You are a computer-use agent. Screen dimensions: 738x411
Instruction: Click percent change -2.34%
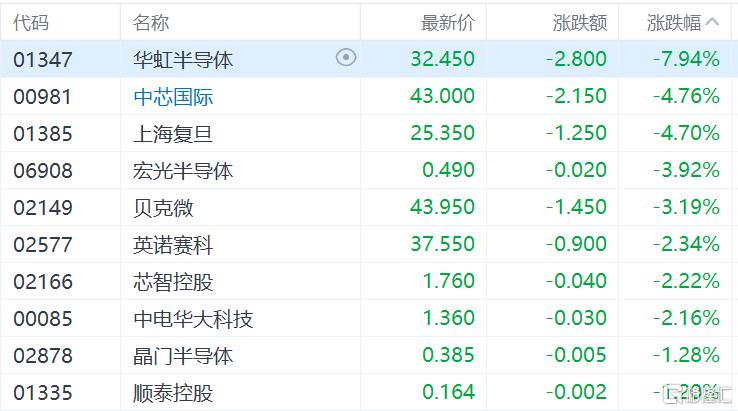coord(686,244)
